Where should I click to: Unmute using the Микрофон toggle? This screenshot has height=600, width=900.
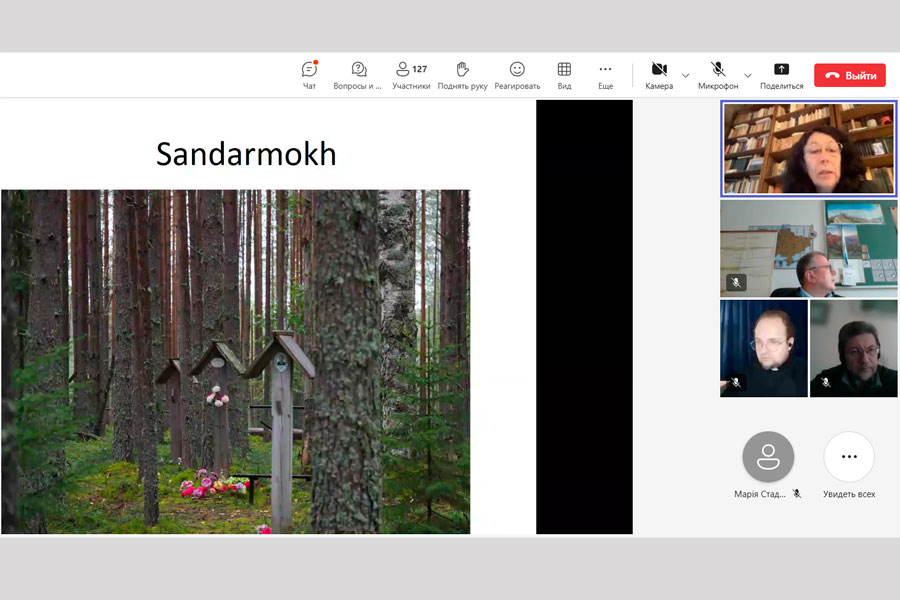coord(718,75)
